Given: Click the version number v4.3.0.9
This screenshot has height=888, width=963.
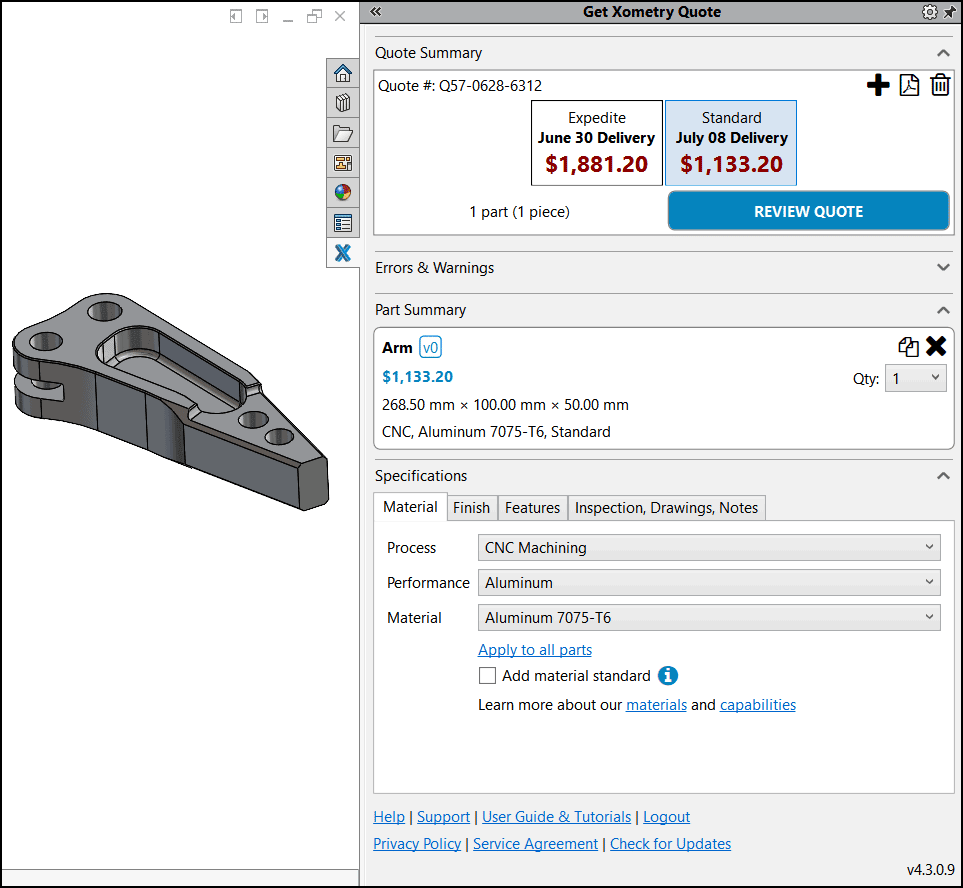Looking at the screenshot, I should [x=930, y=870].
